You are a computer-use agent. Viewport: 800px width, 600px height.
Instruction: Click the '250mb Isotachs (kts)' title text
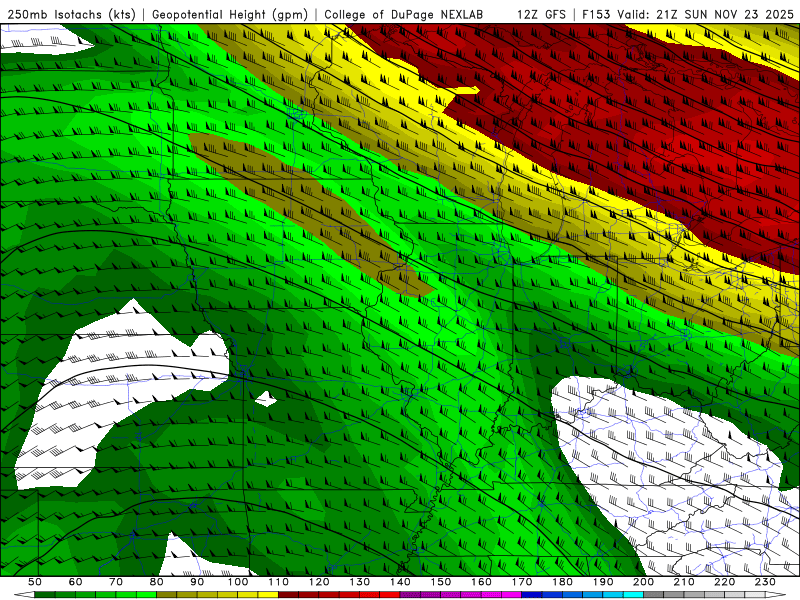71,14
